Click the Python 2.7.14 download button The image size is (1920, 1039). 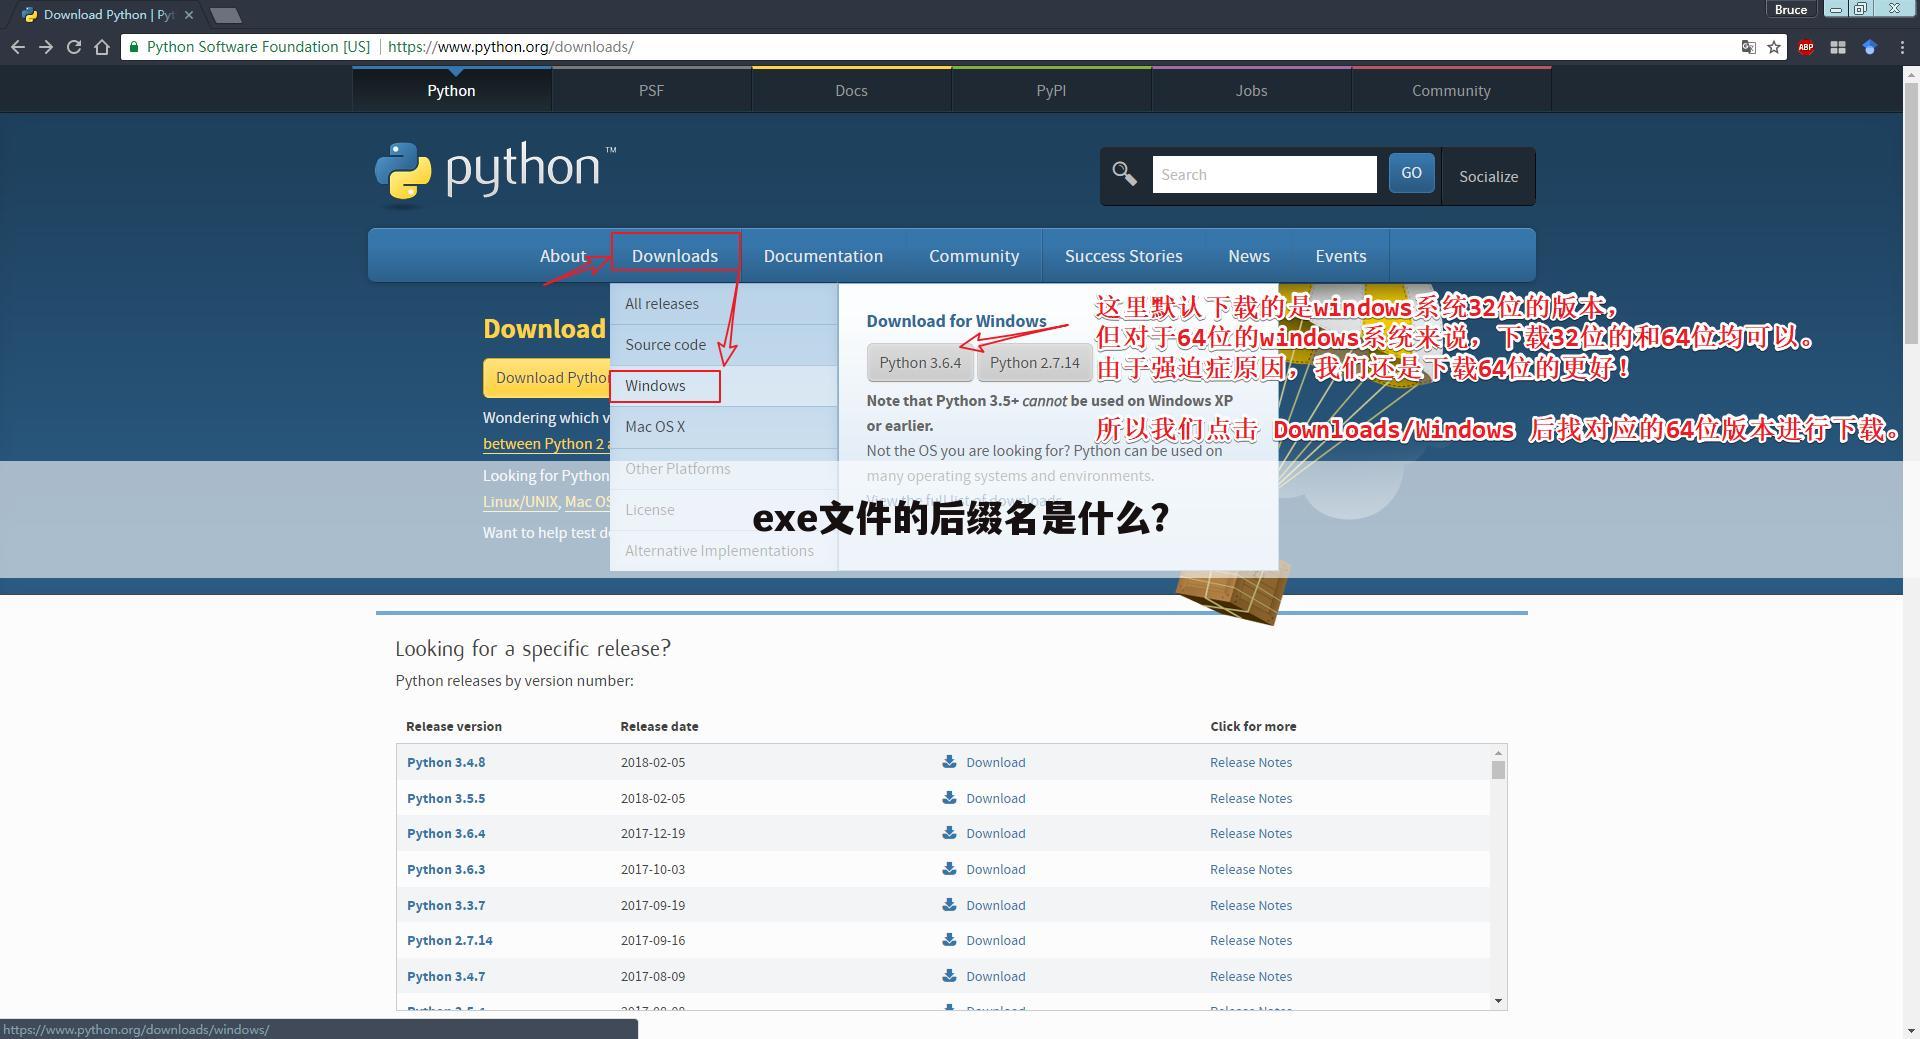(1035, 363)
